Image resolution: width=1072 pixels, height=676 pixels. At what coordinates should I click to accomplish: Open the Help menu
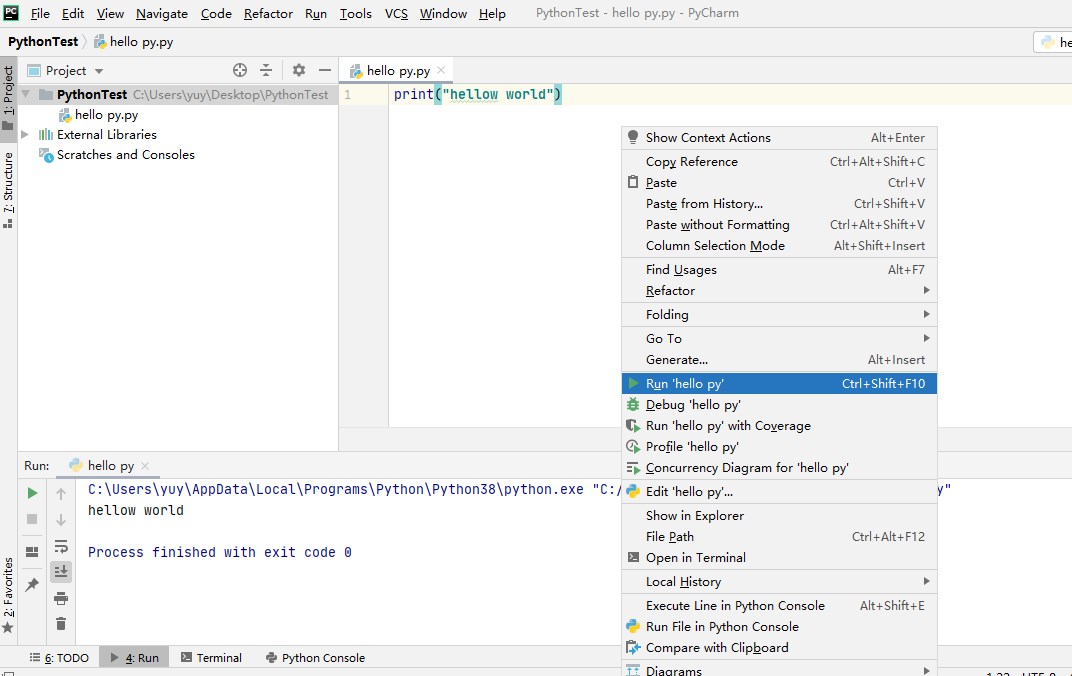click(x=492, y=14)
